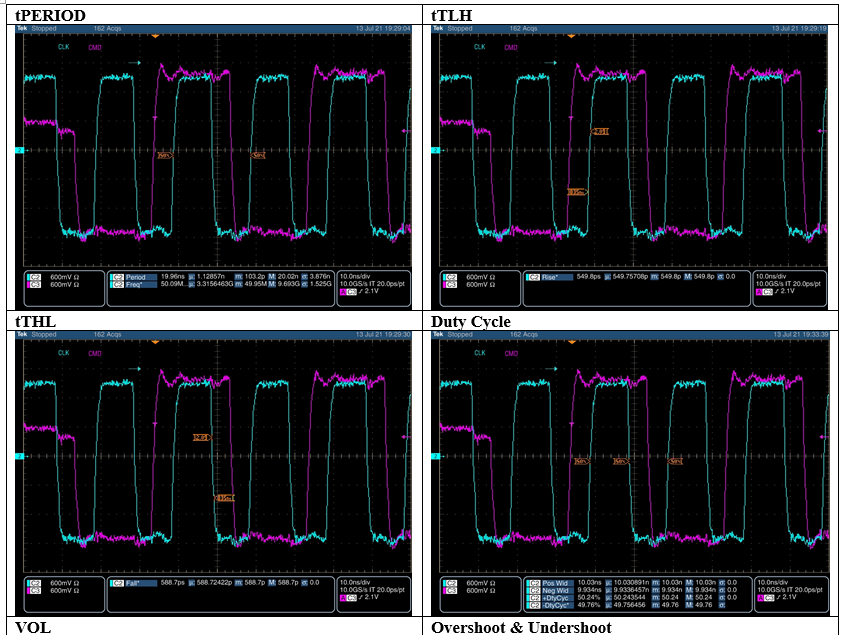The image size is (848, 635).
Task: Click the 49.76% duty cycle value
Action: [589, 605]
